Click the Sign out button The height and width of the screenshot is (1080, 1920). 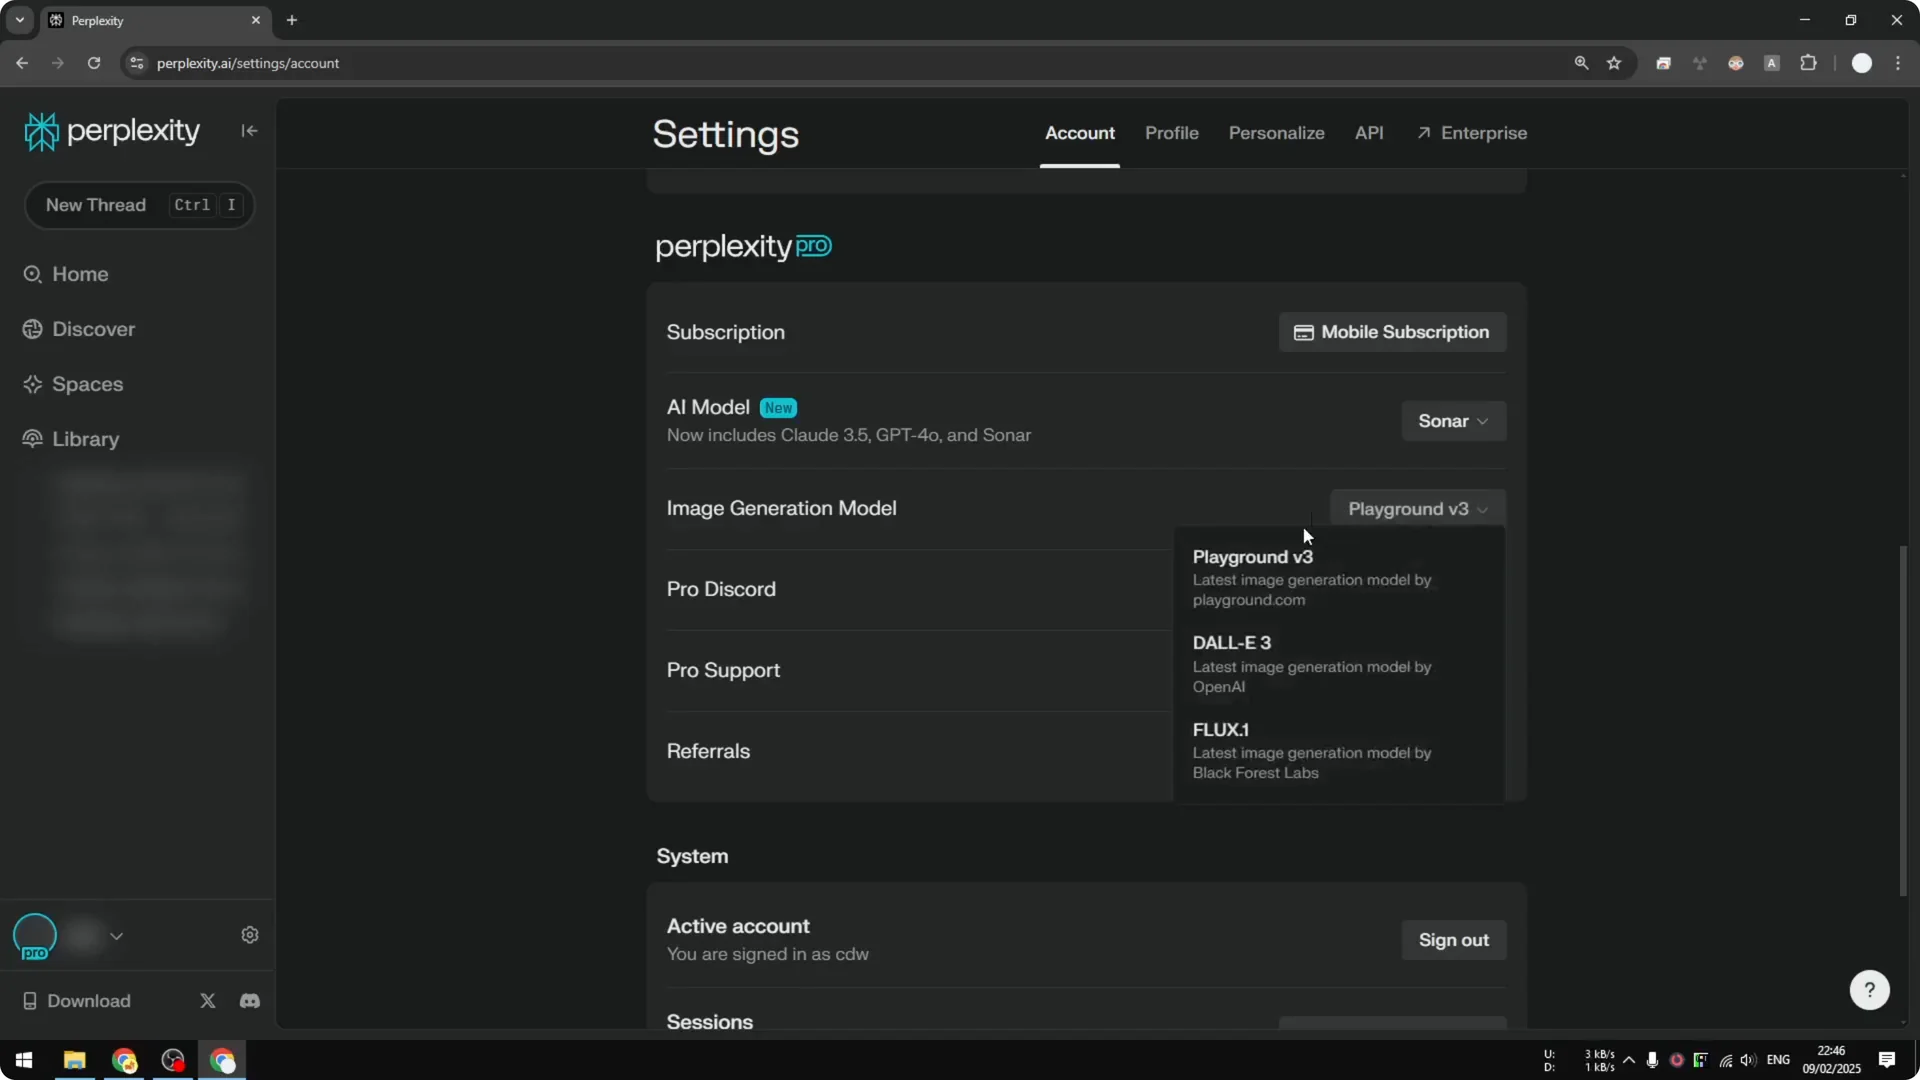pyautogui.click(x=1453, y=940)
